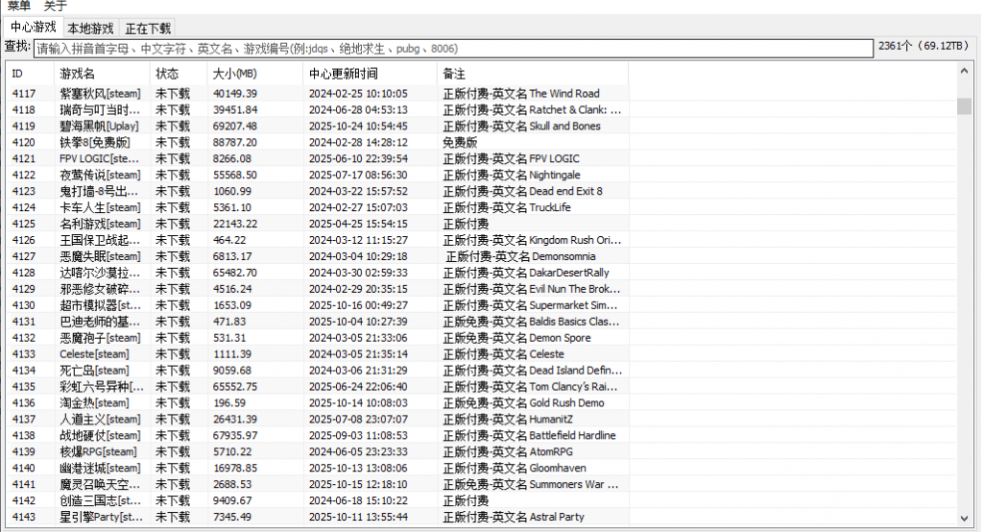Viewport: 981px width, 532px height.
Task: Click update time 2024-03-05 21:35:14
Action: 358,354
